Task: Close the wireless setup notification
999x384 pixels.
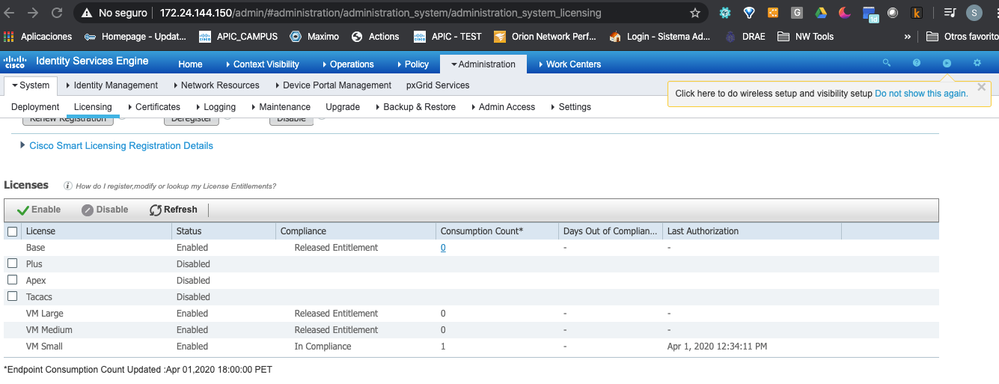Action: (x=981, y=87)
